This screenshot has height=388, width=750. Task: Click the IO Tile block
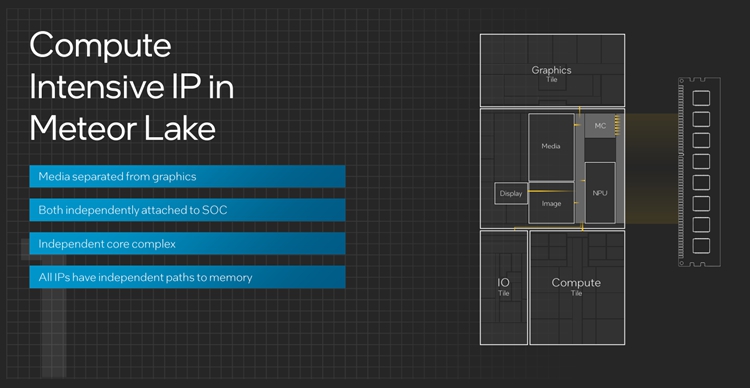pyautogui.click(x=504, y=288)
